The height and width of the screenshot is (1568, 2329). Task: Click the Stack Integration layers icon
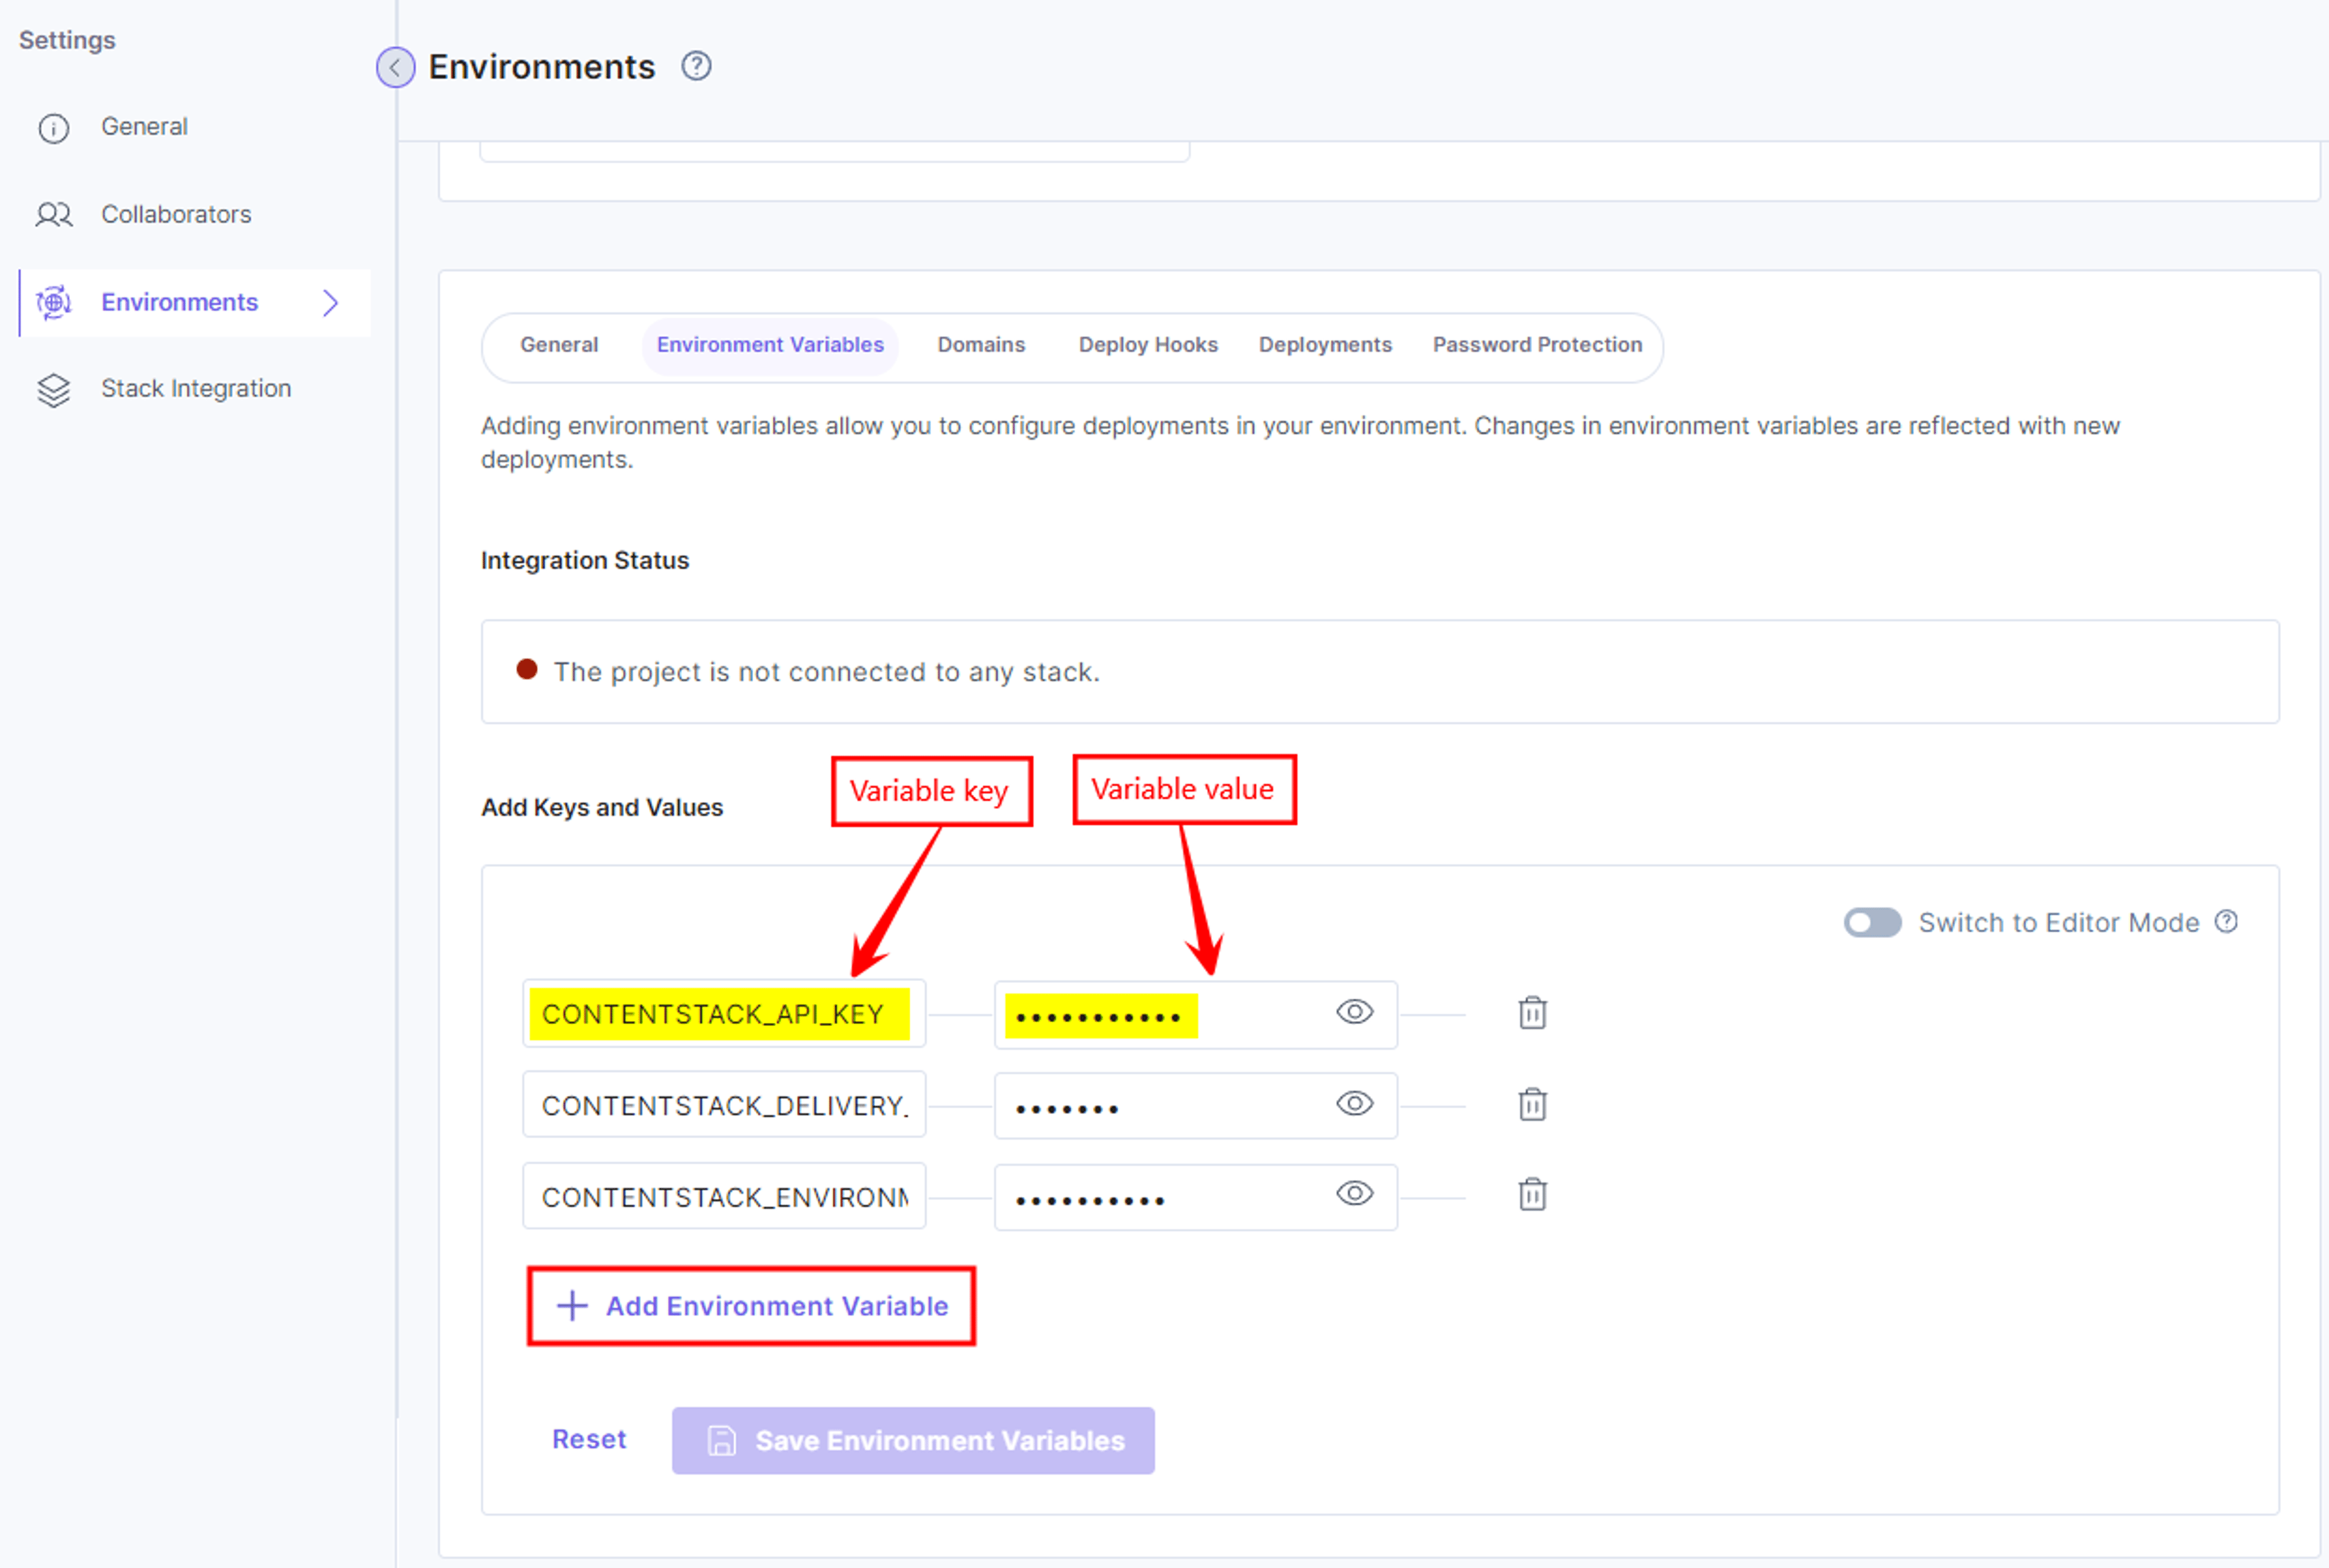(x=54, y=390)
